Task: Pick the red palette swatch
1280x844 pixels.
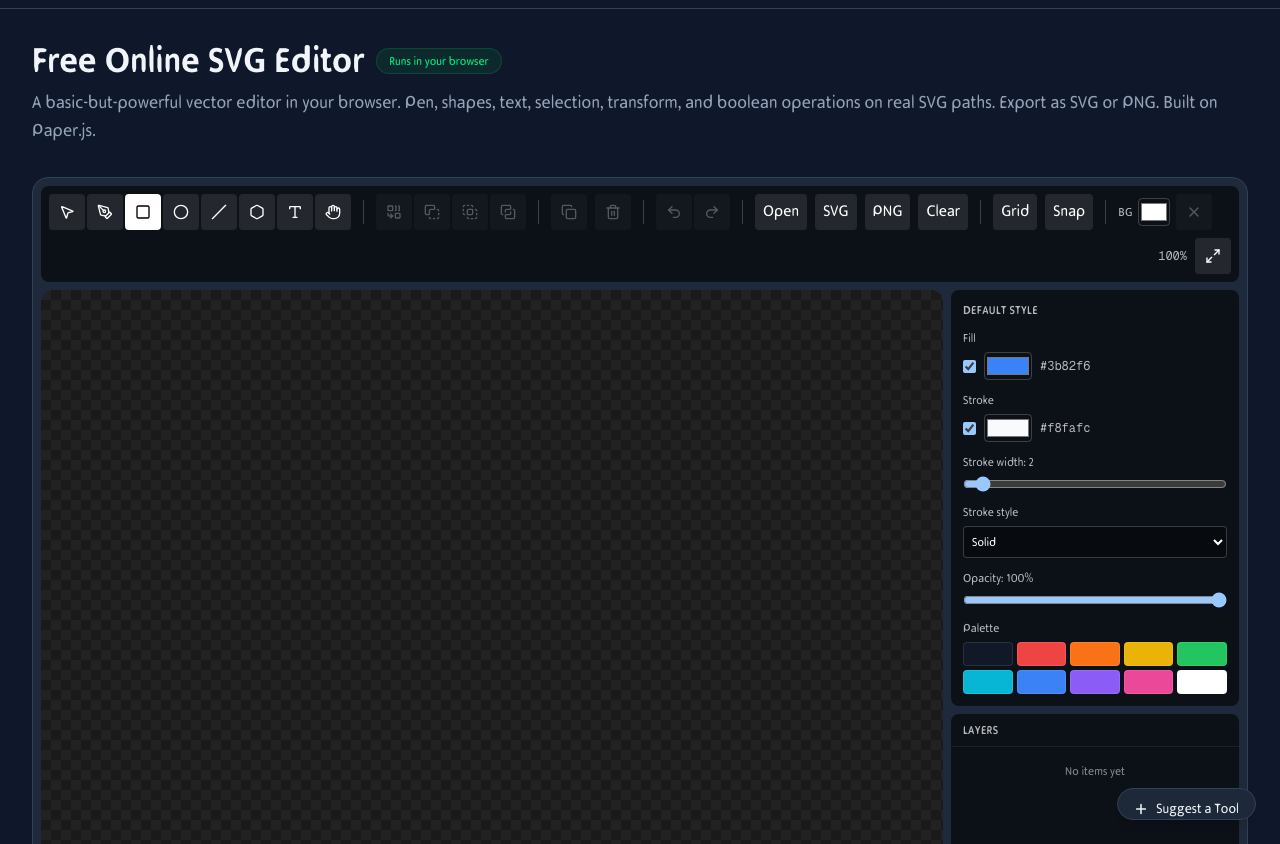Action: pyautogui.click(x=1042, y=654)
